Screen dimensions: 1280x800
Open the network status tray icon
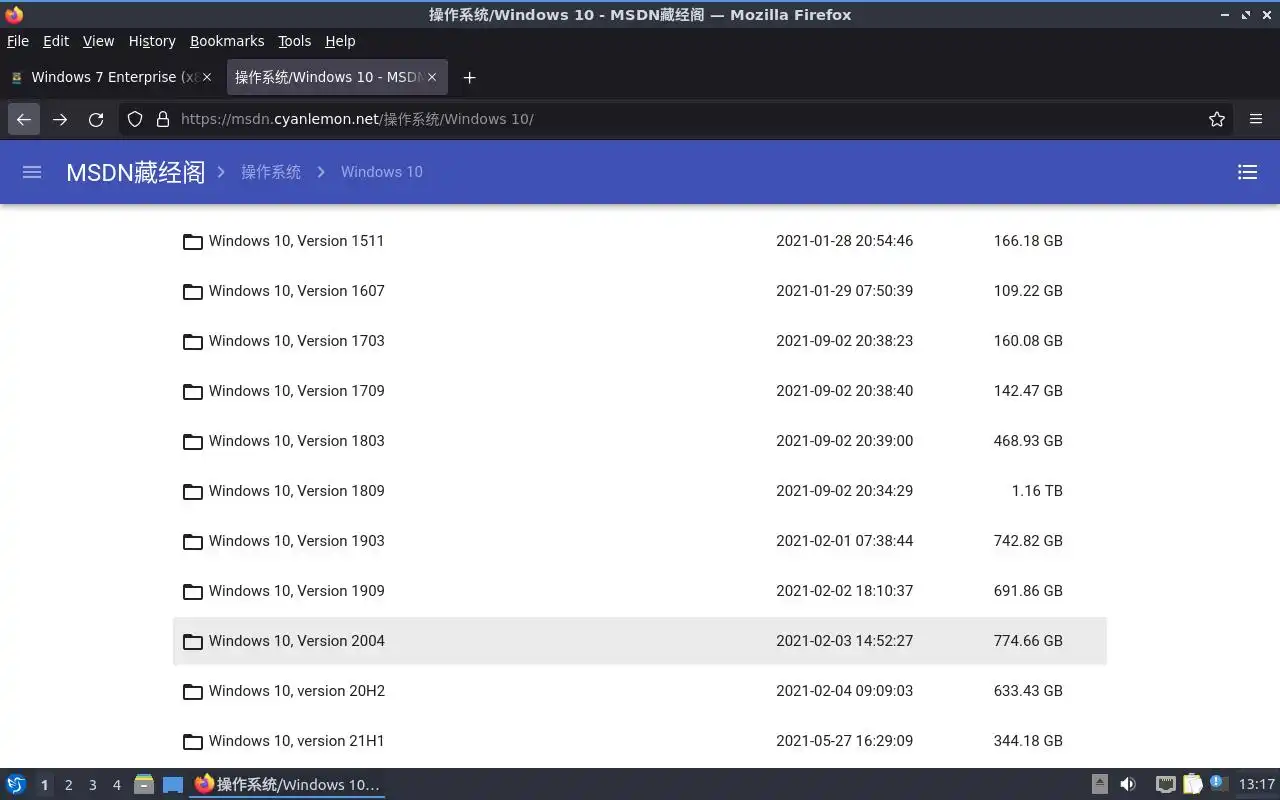coord(1165,784)
